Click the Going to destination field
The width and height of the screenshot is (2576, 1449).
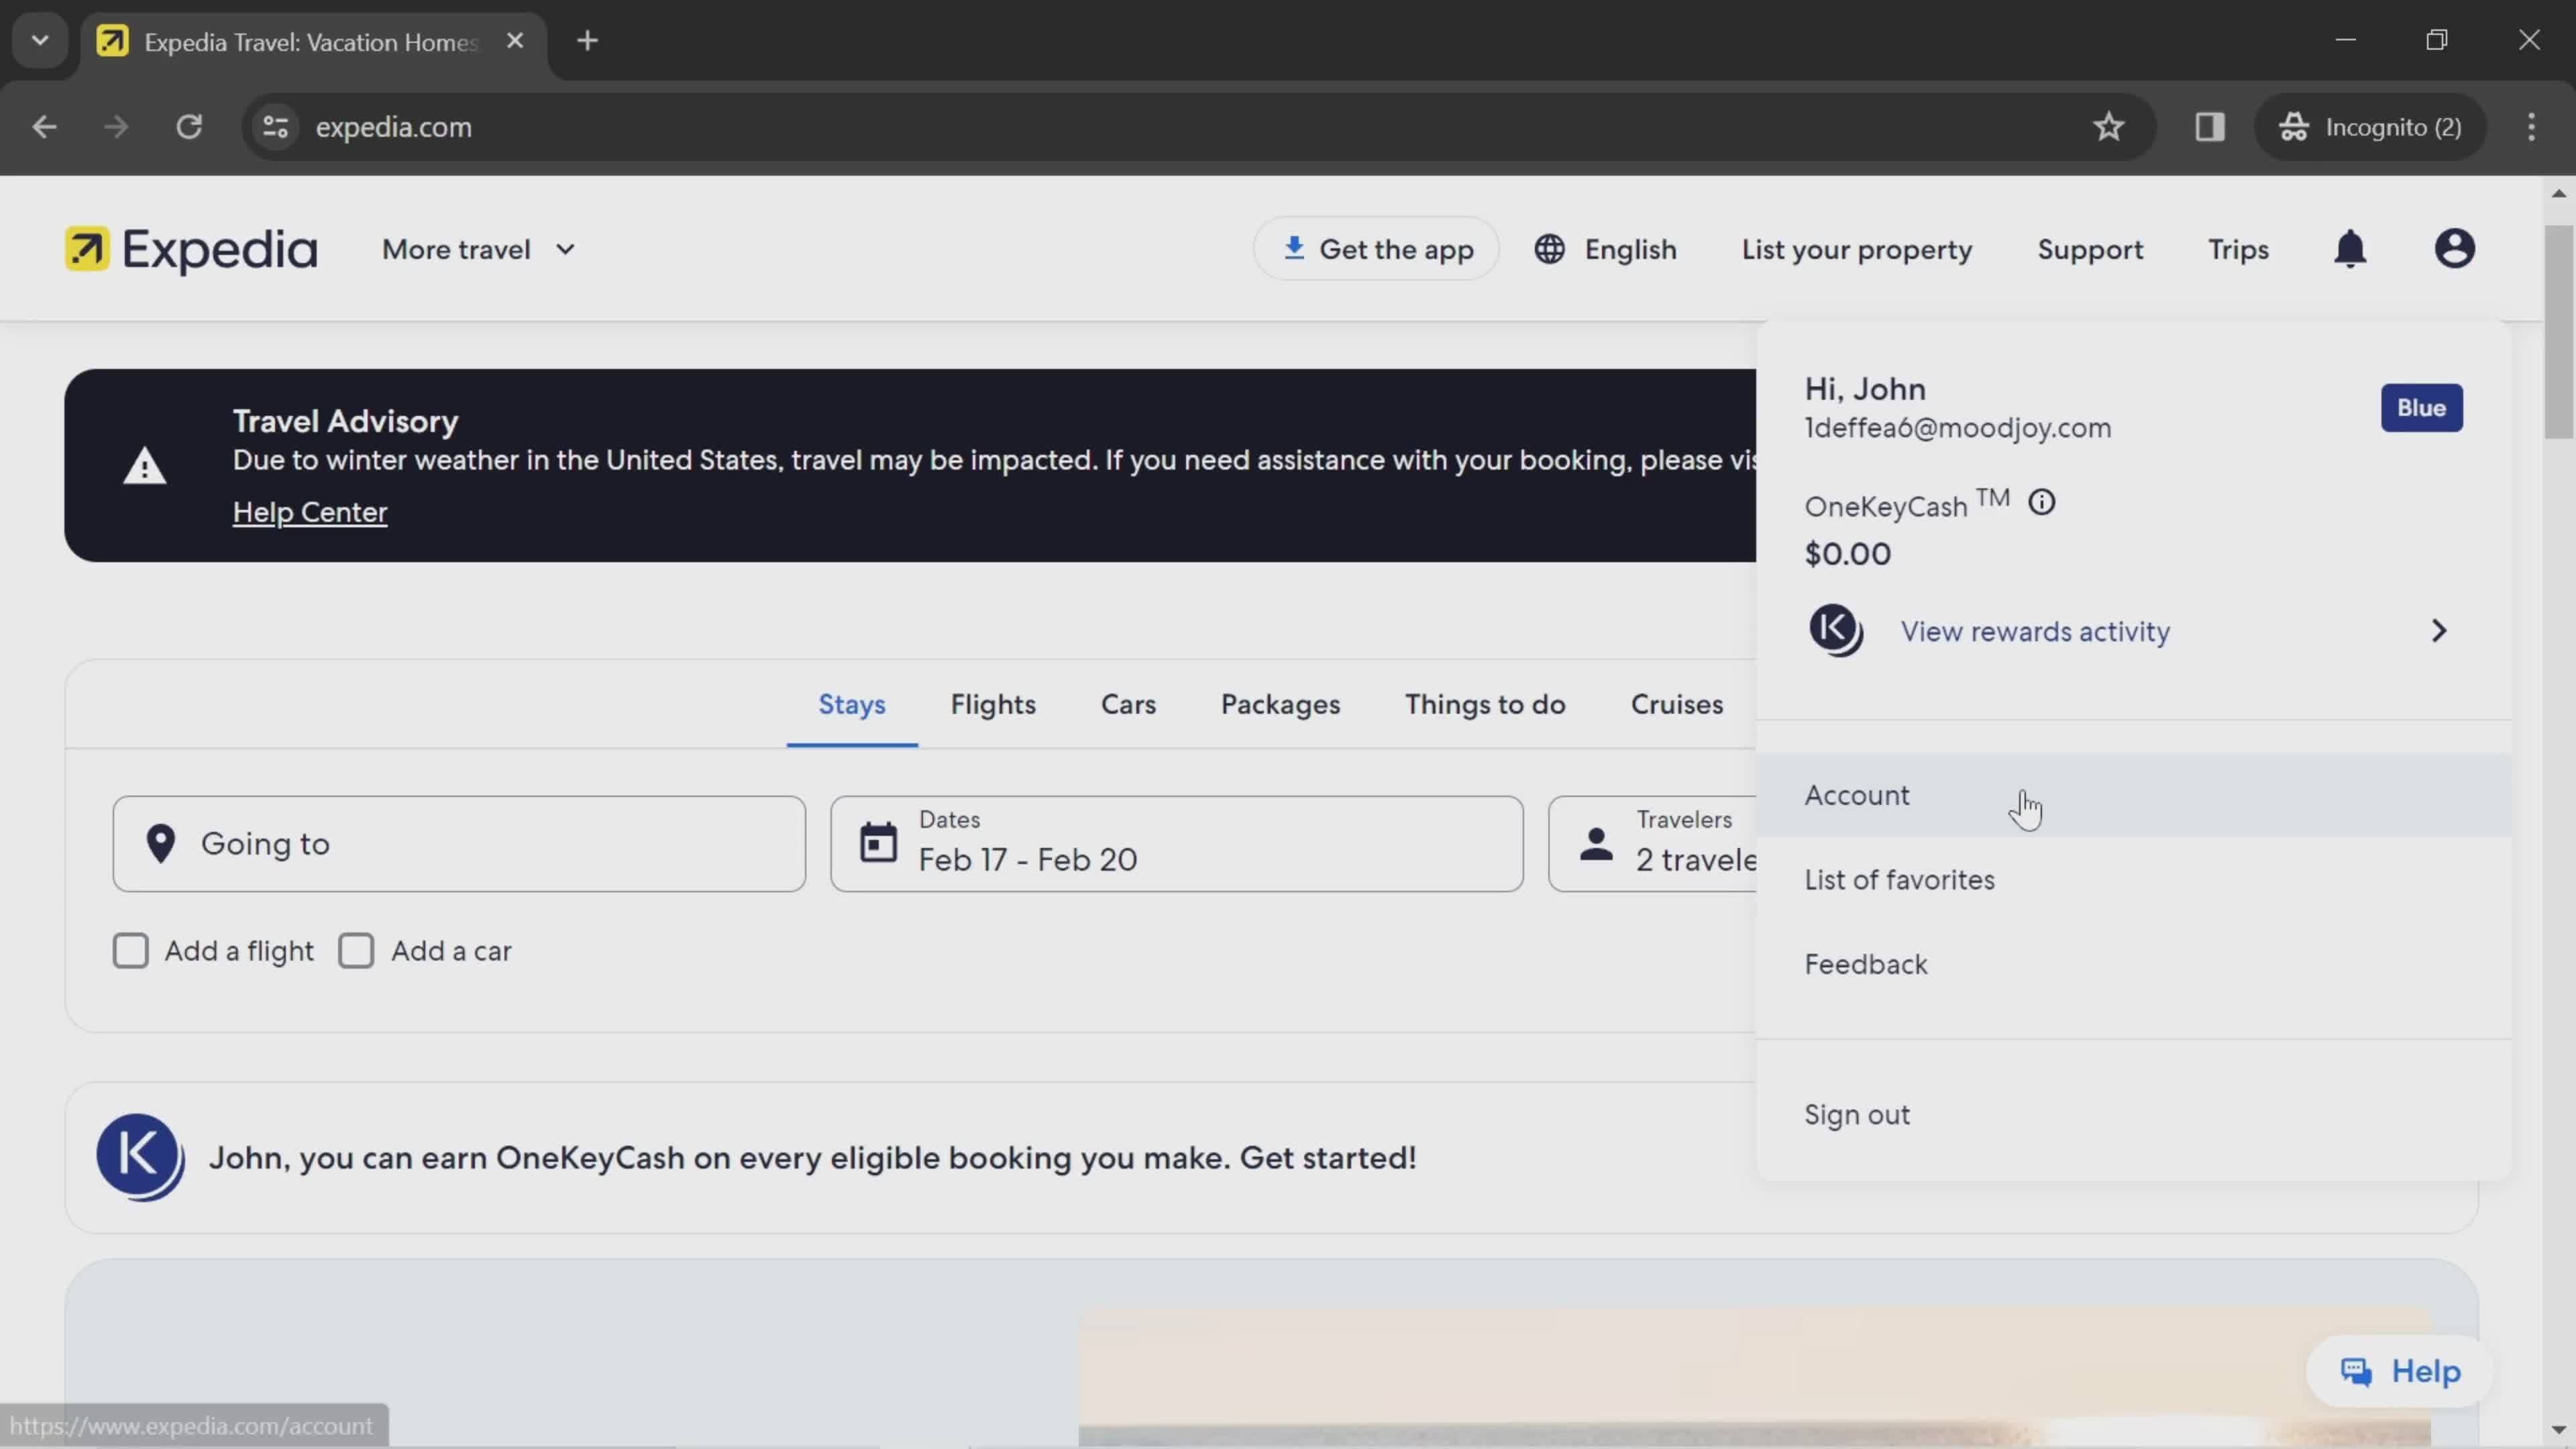coord(459,844)
